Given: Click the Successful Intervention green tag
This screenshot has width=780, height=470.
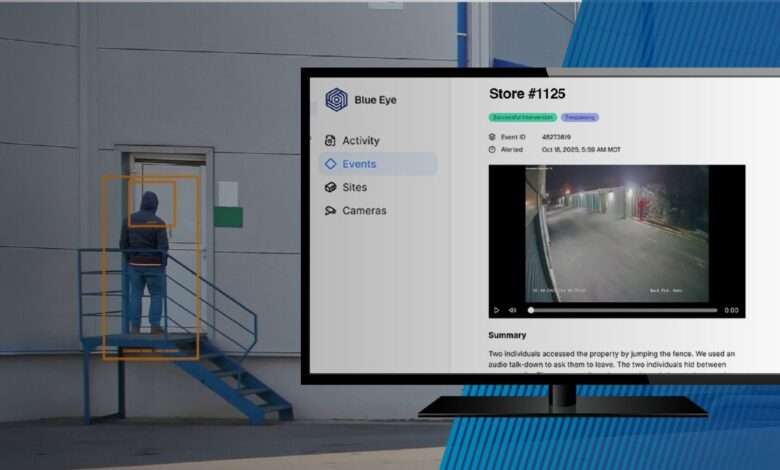Looking at the screenshot, I should (x=521, y=118).
